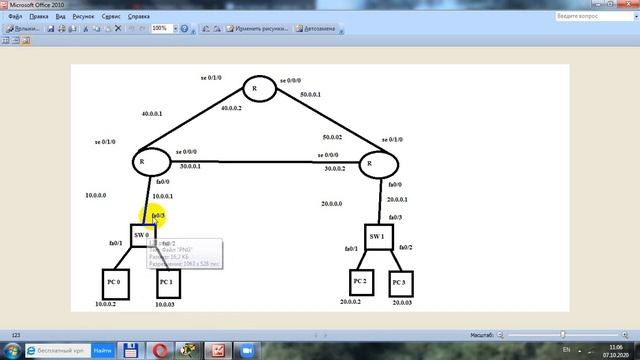The width and height of the screenshot is (640, 360).
Task: Click the taskbar search input field
Action: (58, 351)
